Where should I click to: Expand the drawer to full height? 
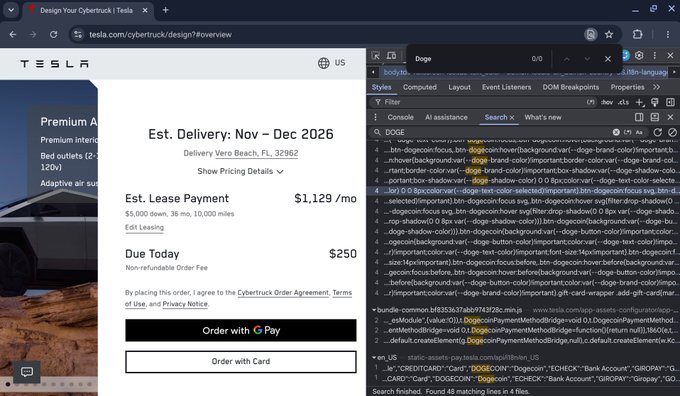coord(654,117)
